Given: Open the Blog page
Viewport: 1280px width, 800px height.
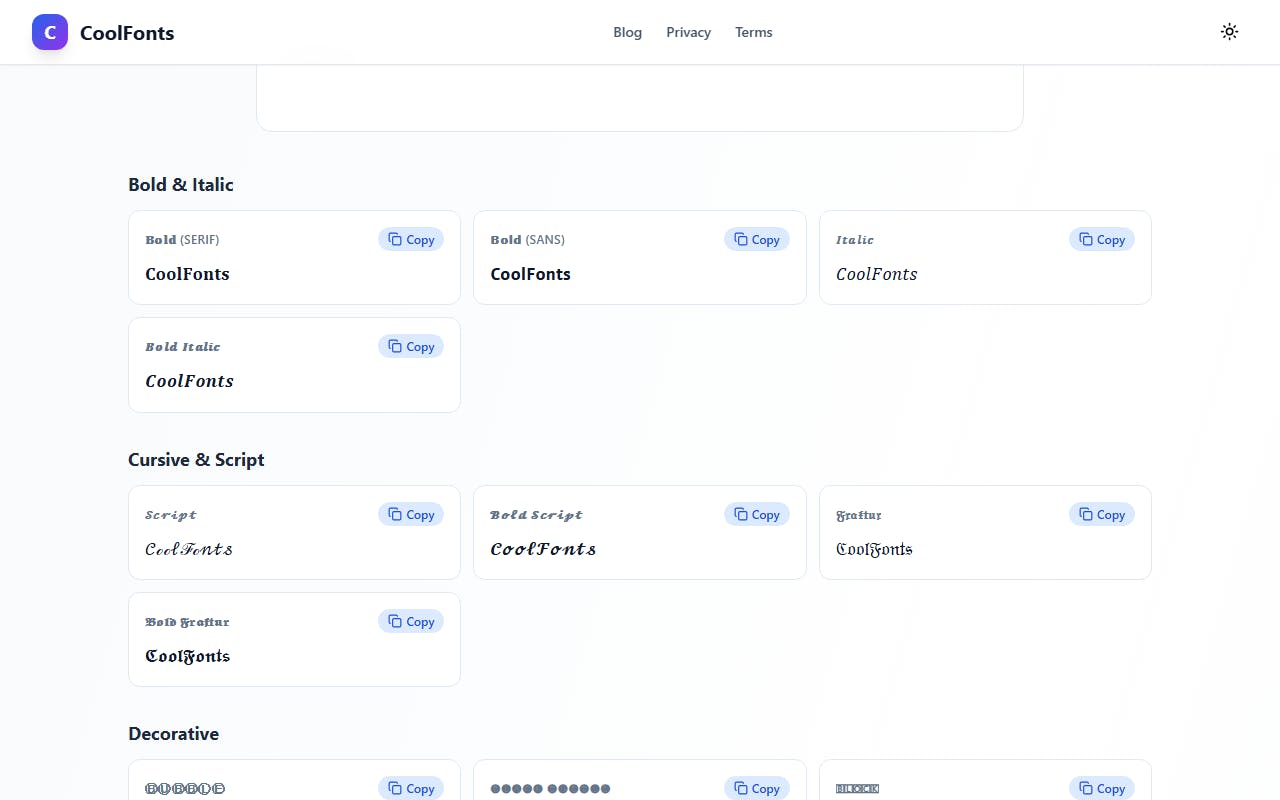Looking at the screenshot, I should (x=628, y=32).
